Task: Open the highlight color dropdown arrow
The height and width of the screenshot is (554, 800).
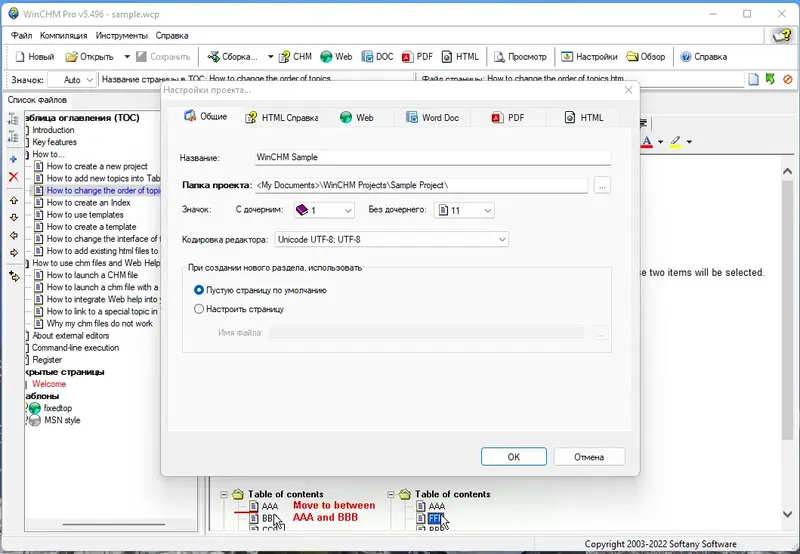Action: [689, 142]
